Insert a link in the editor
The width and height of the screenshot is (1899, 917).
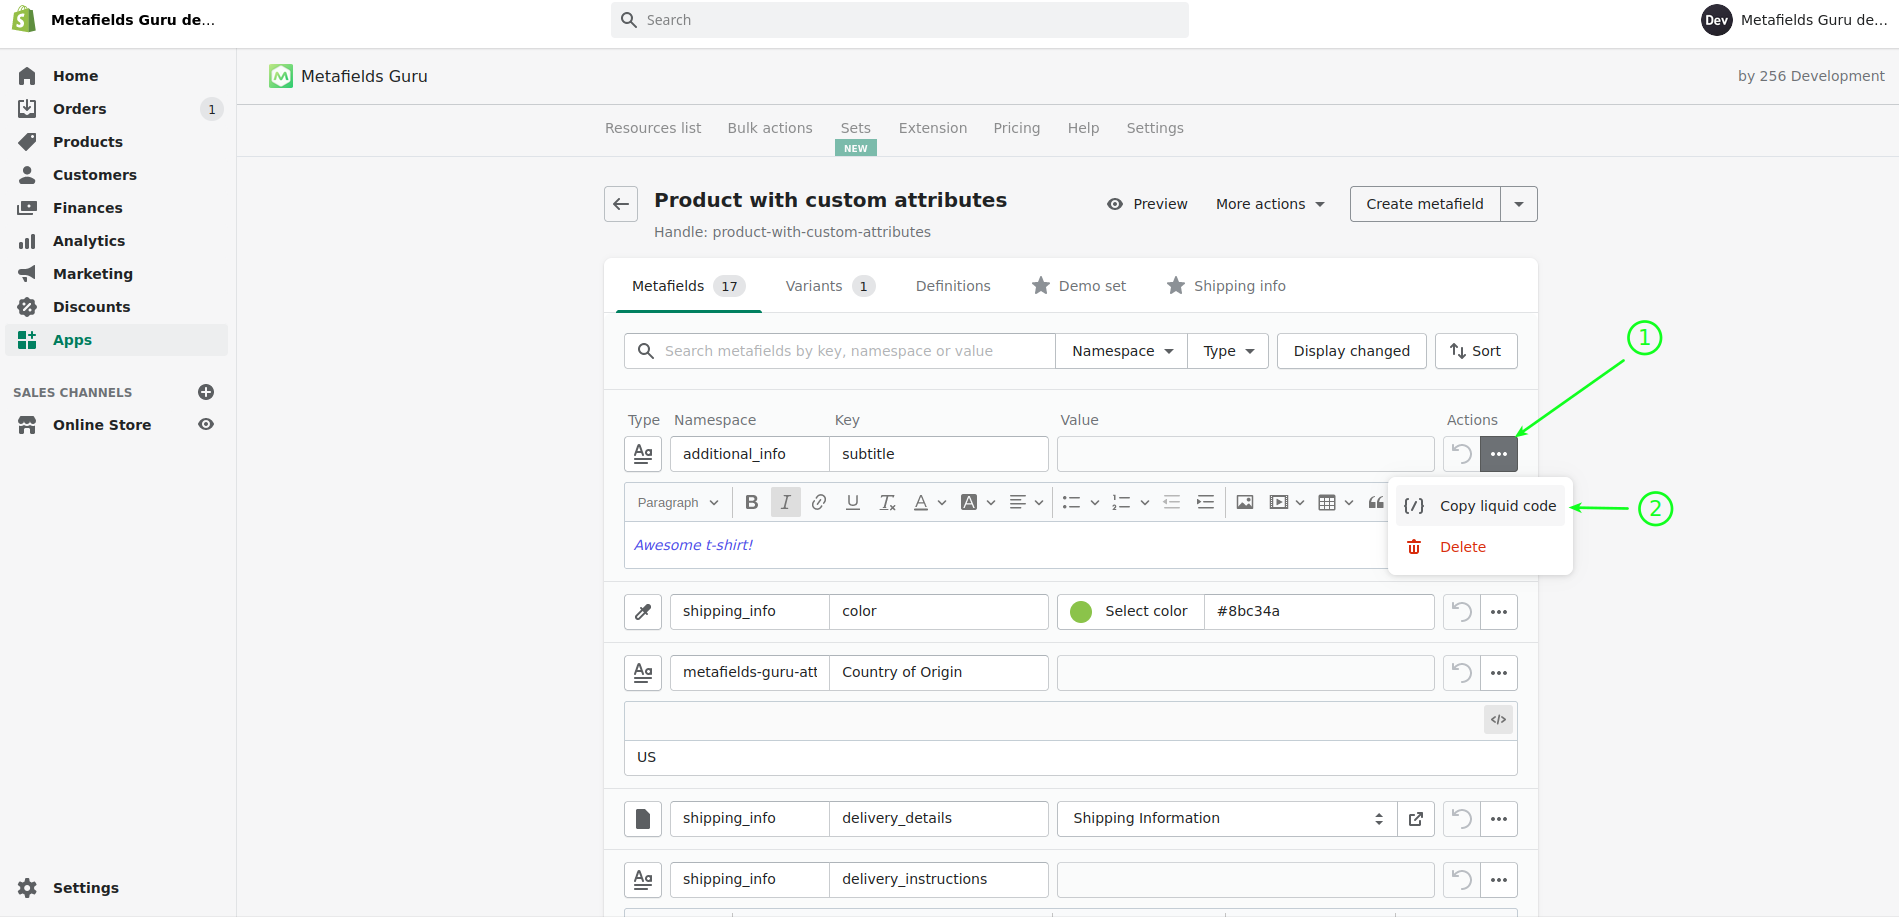click(819, 502)
